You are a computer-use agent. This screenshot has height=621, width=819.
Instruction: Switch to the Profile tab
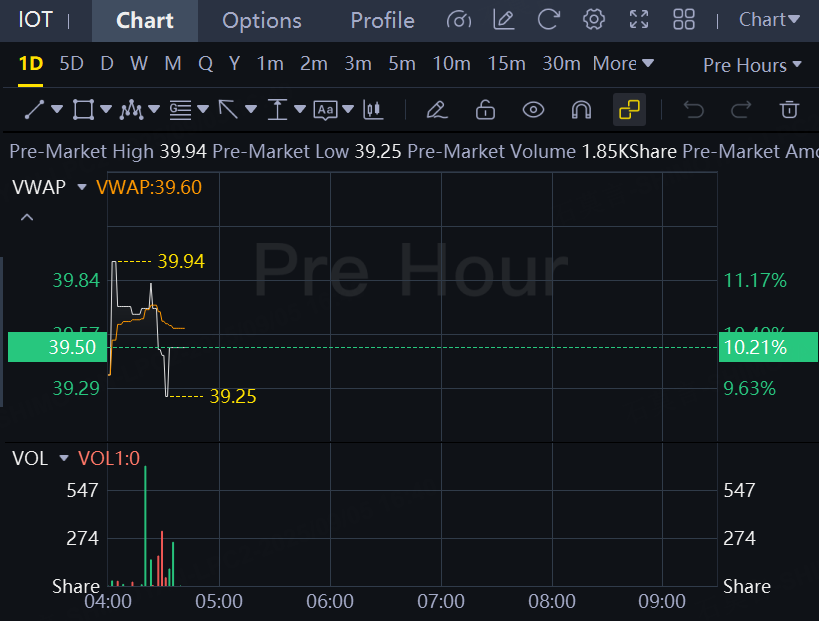(x=382, y=20)
